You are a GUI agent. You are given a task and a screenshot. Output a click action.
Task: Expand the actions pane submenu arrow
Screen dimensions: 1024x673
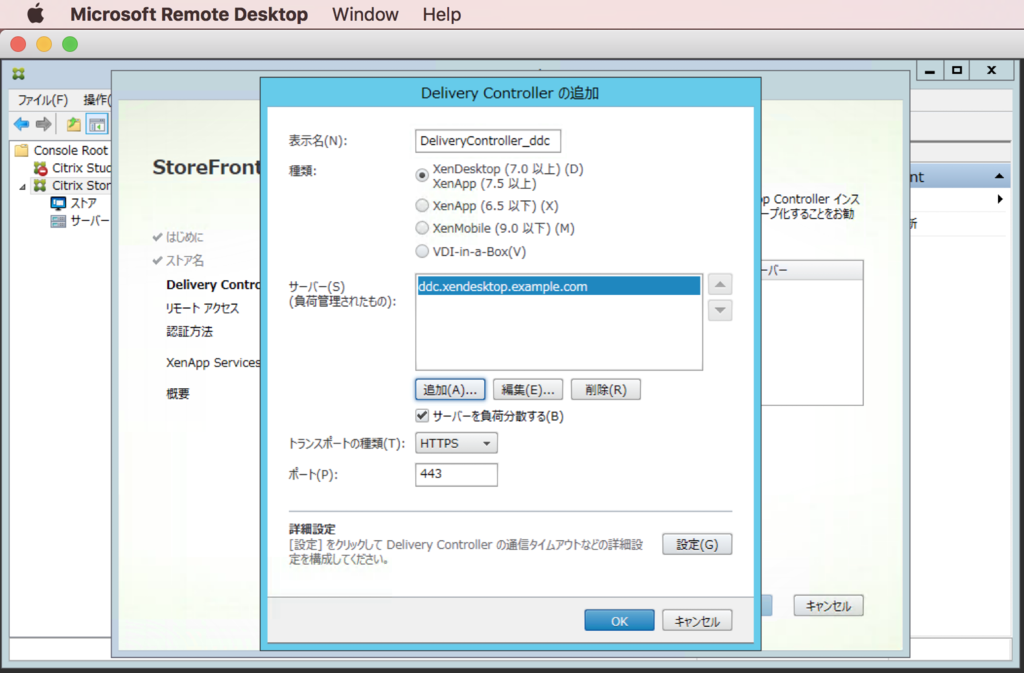[1000, 199]
